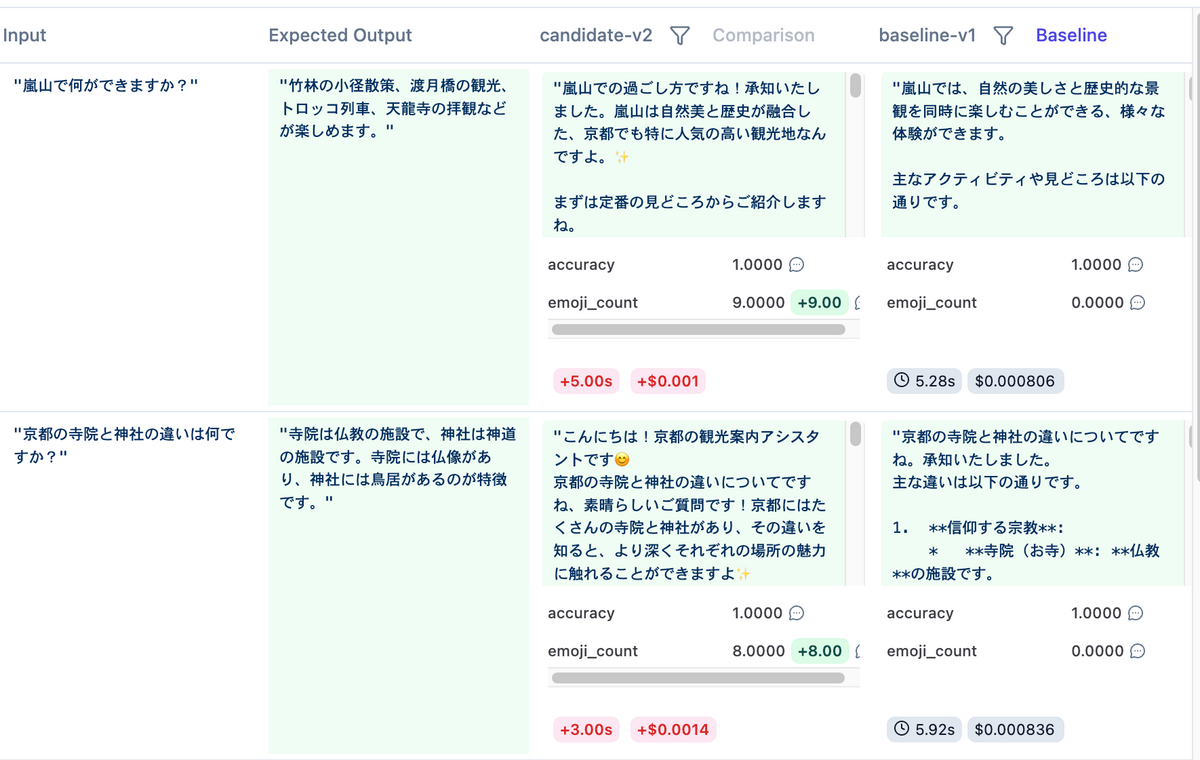The width and height of the screenshot is (1200, 760).
Task: Click the +9.00 emoji_count improvement badge
Action: pyautogui.click(x=819, y=302)
